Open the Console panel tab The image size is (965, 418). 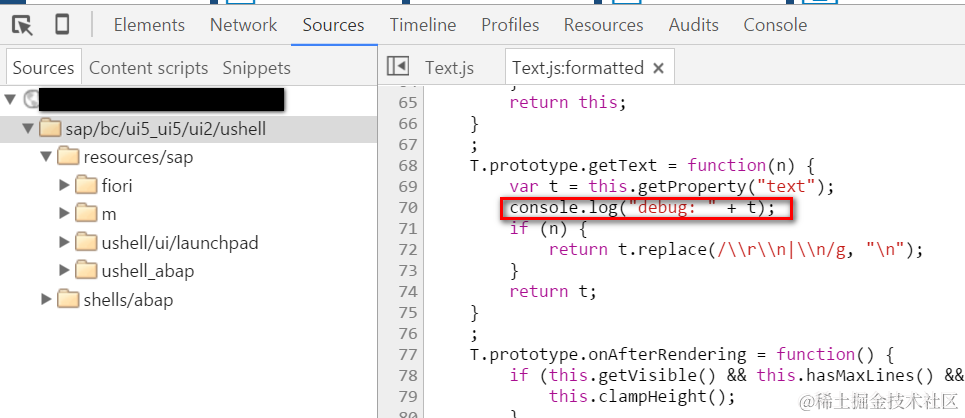coord(775,25)
